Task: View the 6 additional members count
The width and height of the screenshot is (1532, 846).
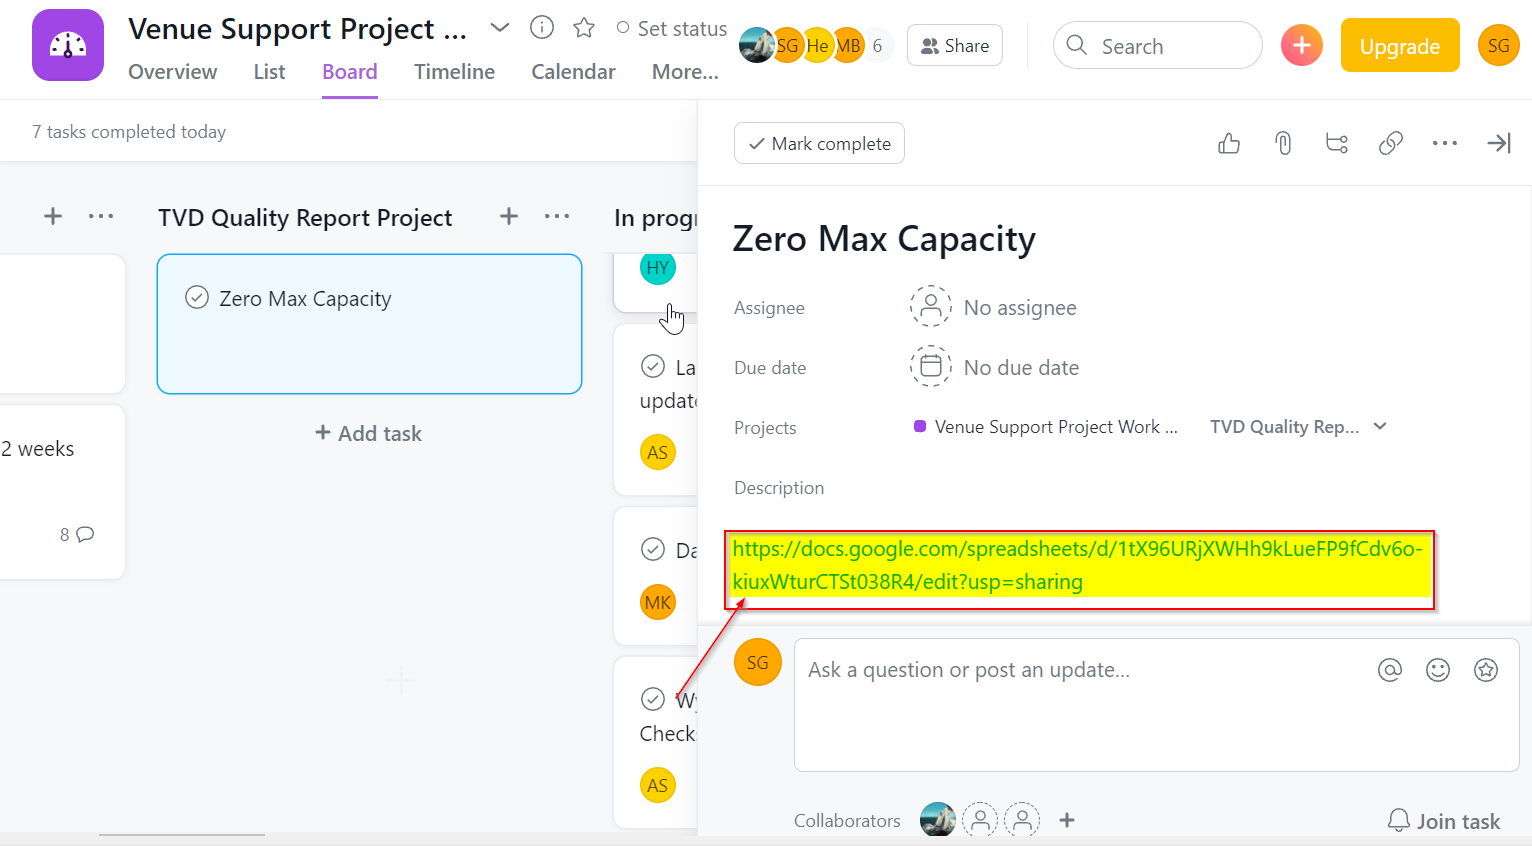Action: (x=877, y=46)
